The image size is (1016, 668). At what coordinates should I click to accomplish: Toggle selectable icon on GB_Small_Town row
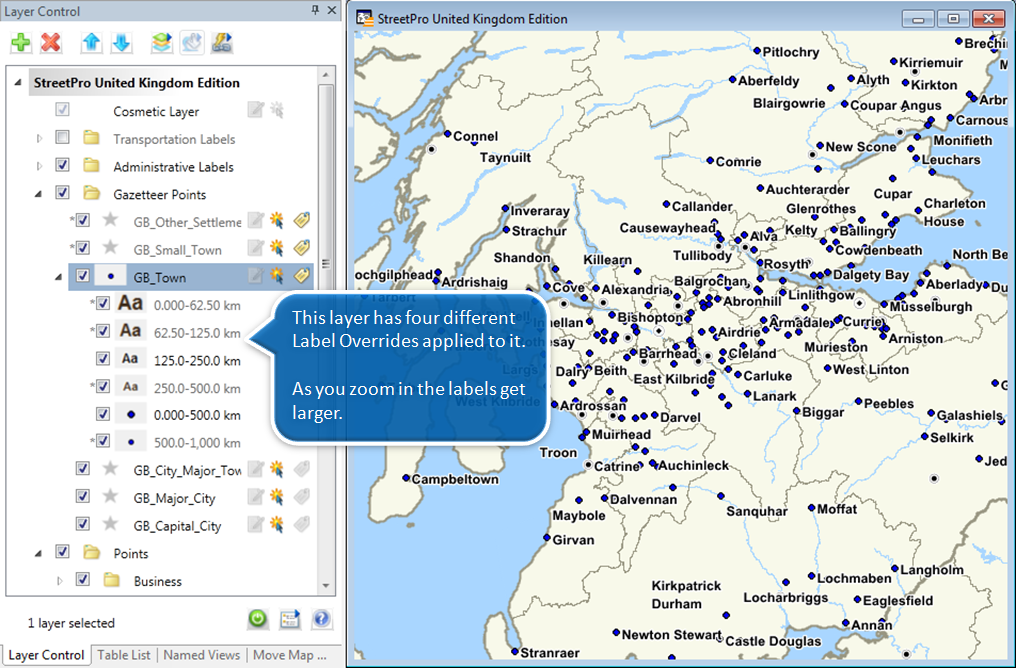277,249
